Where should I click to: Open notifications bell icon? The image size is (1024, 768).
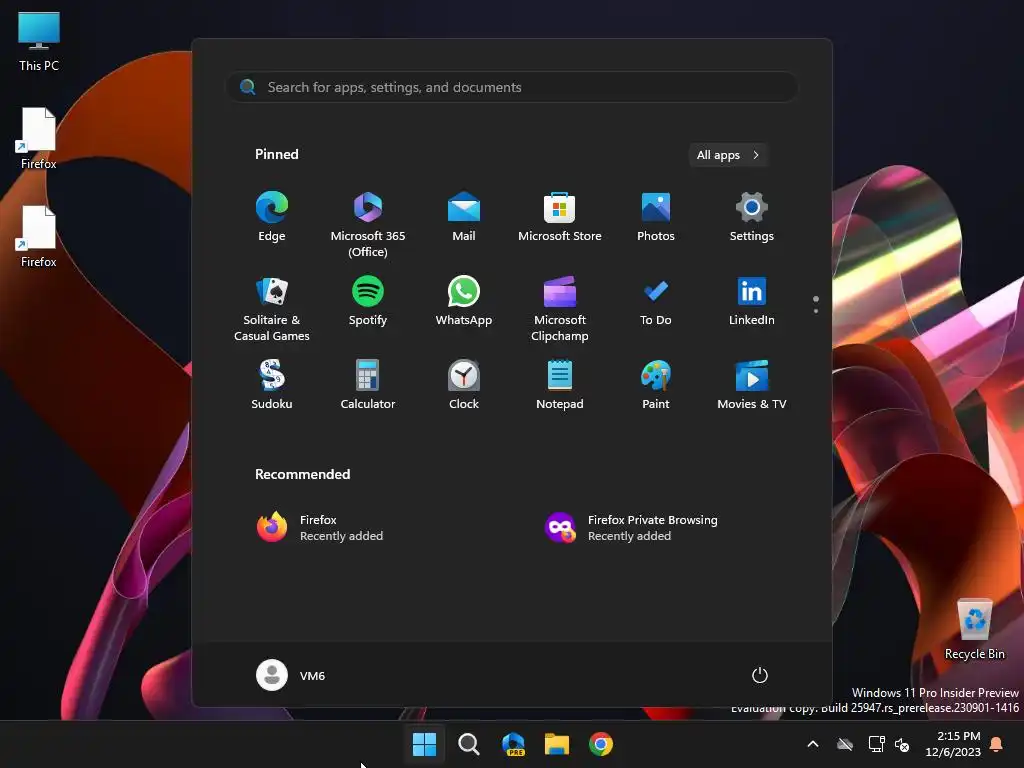click(x=997, y=744)
